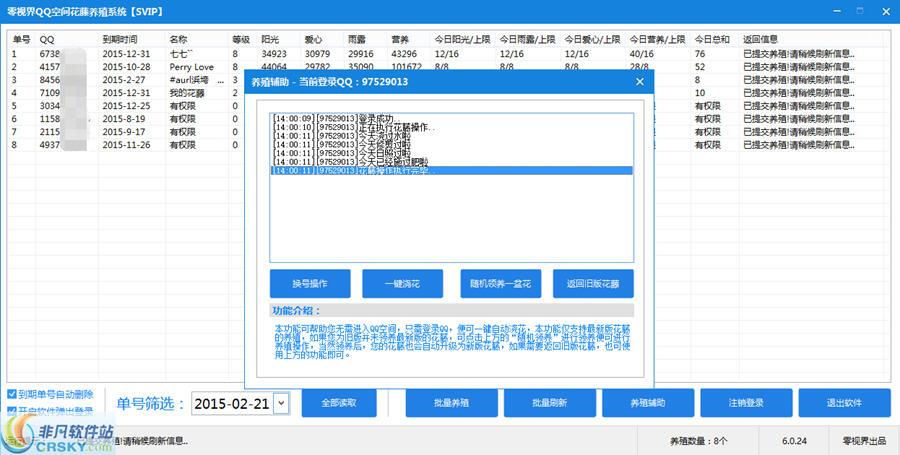
Task: Click the 2015-12-25 expiry date cell
Action: click(x=126, y=106)
